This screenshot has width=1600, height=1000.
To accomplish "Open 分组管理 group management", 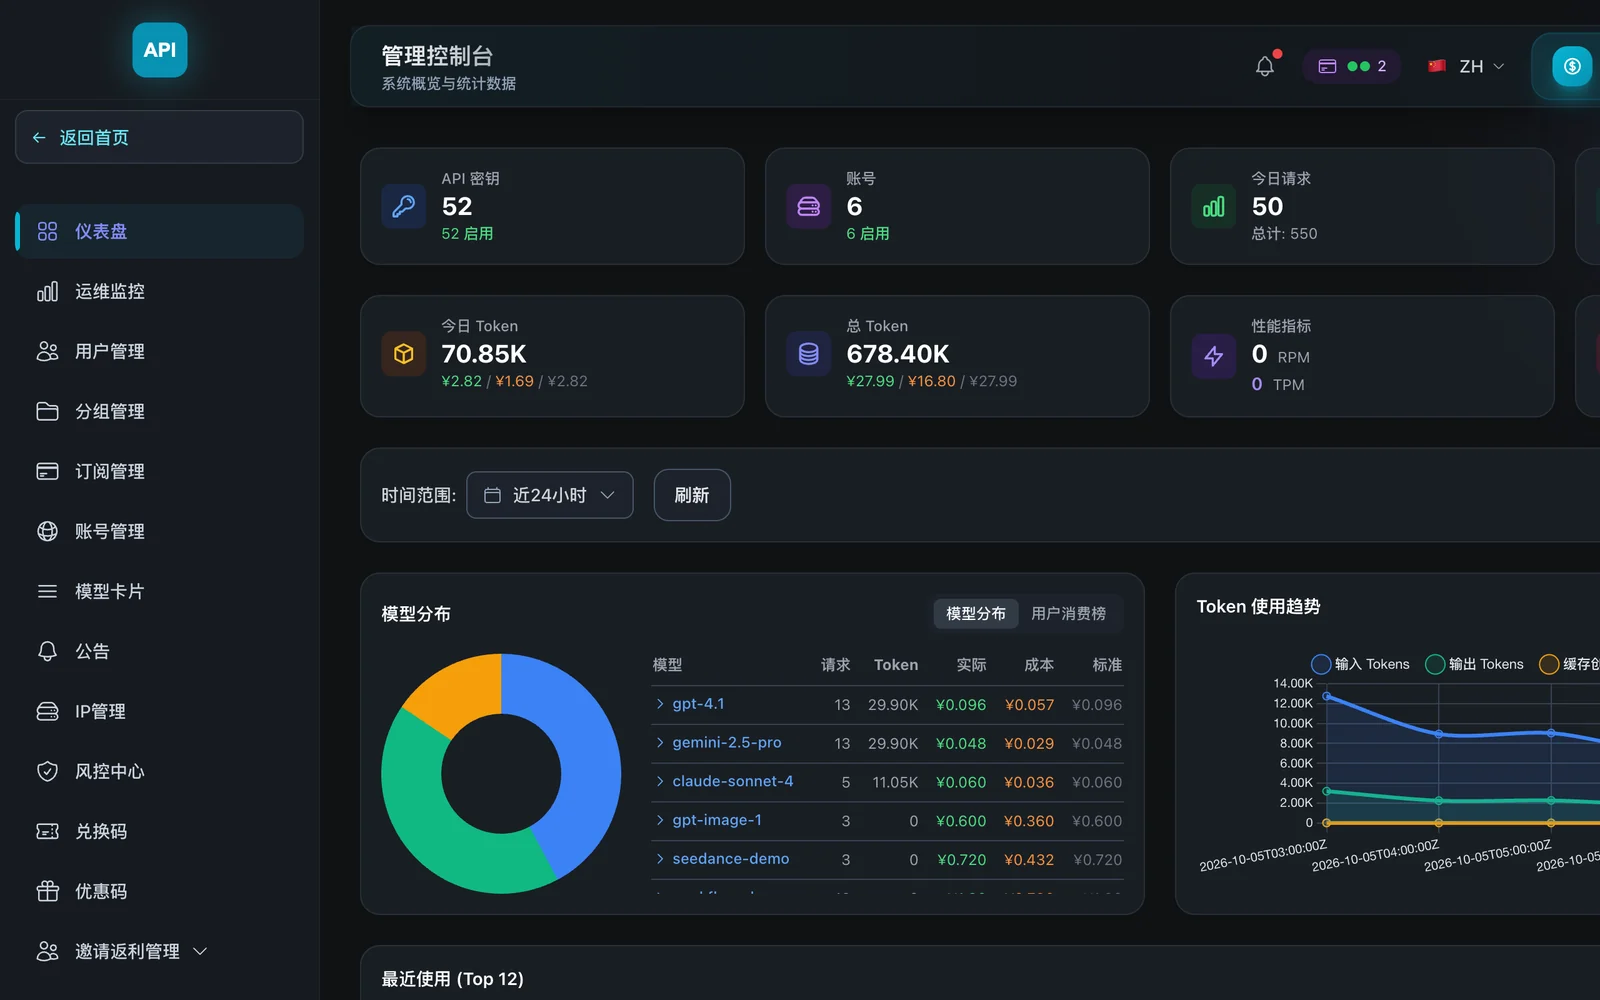I will coord(160,411).
